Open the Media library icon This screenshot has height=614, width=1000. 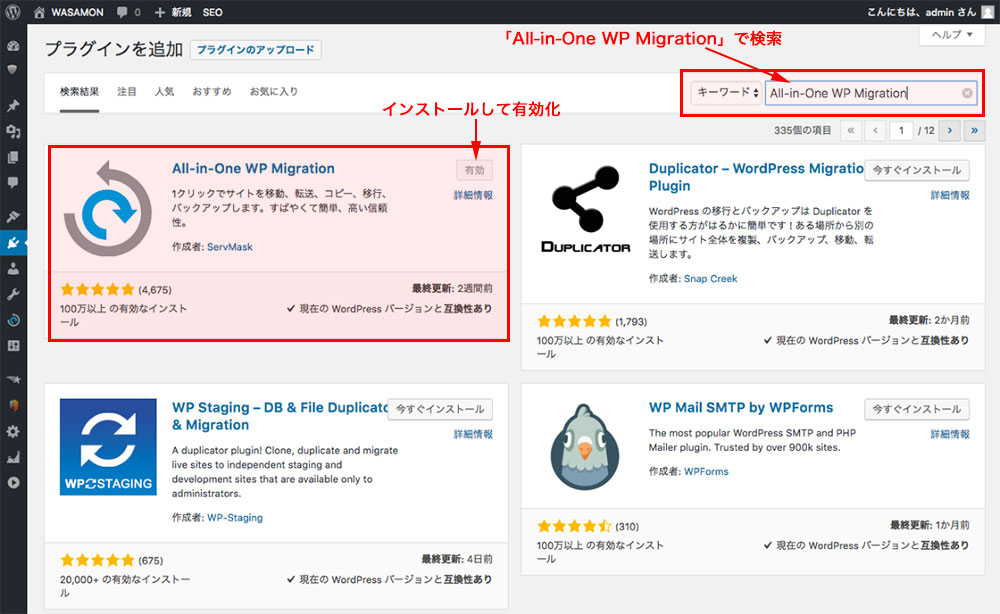tap(13, 131)
